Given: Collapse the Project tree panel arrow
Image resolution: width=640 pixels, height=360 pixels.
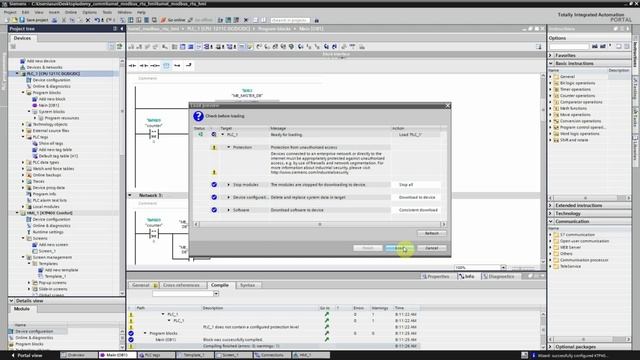Looking at the screenshot, I should click(122, 29).
